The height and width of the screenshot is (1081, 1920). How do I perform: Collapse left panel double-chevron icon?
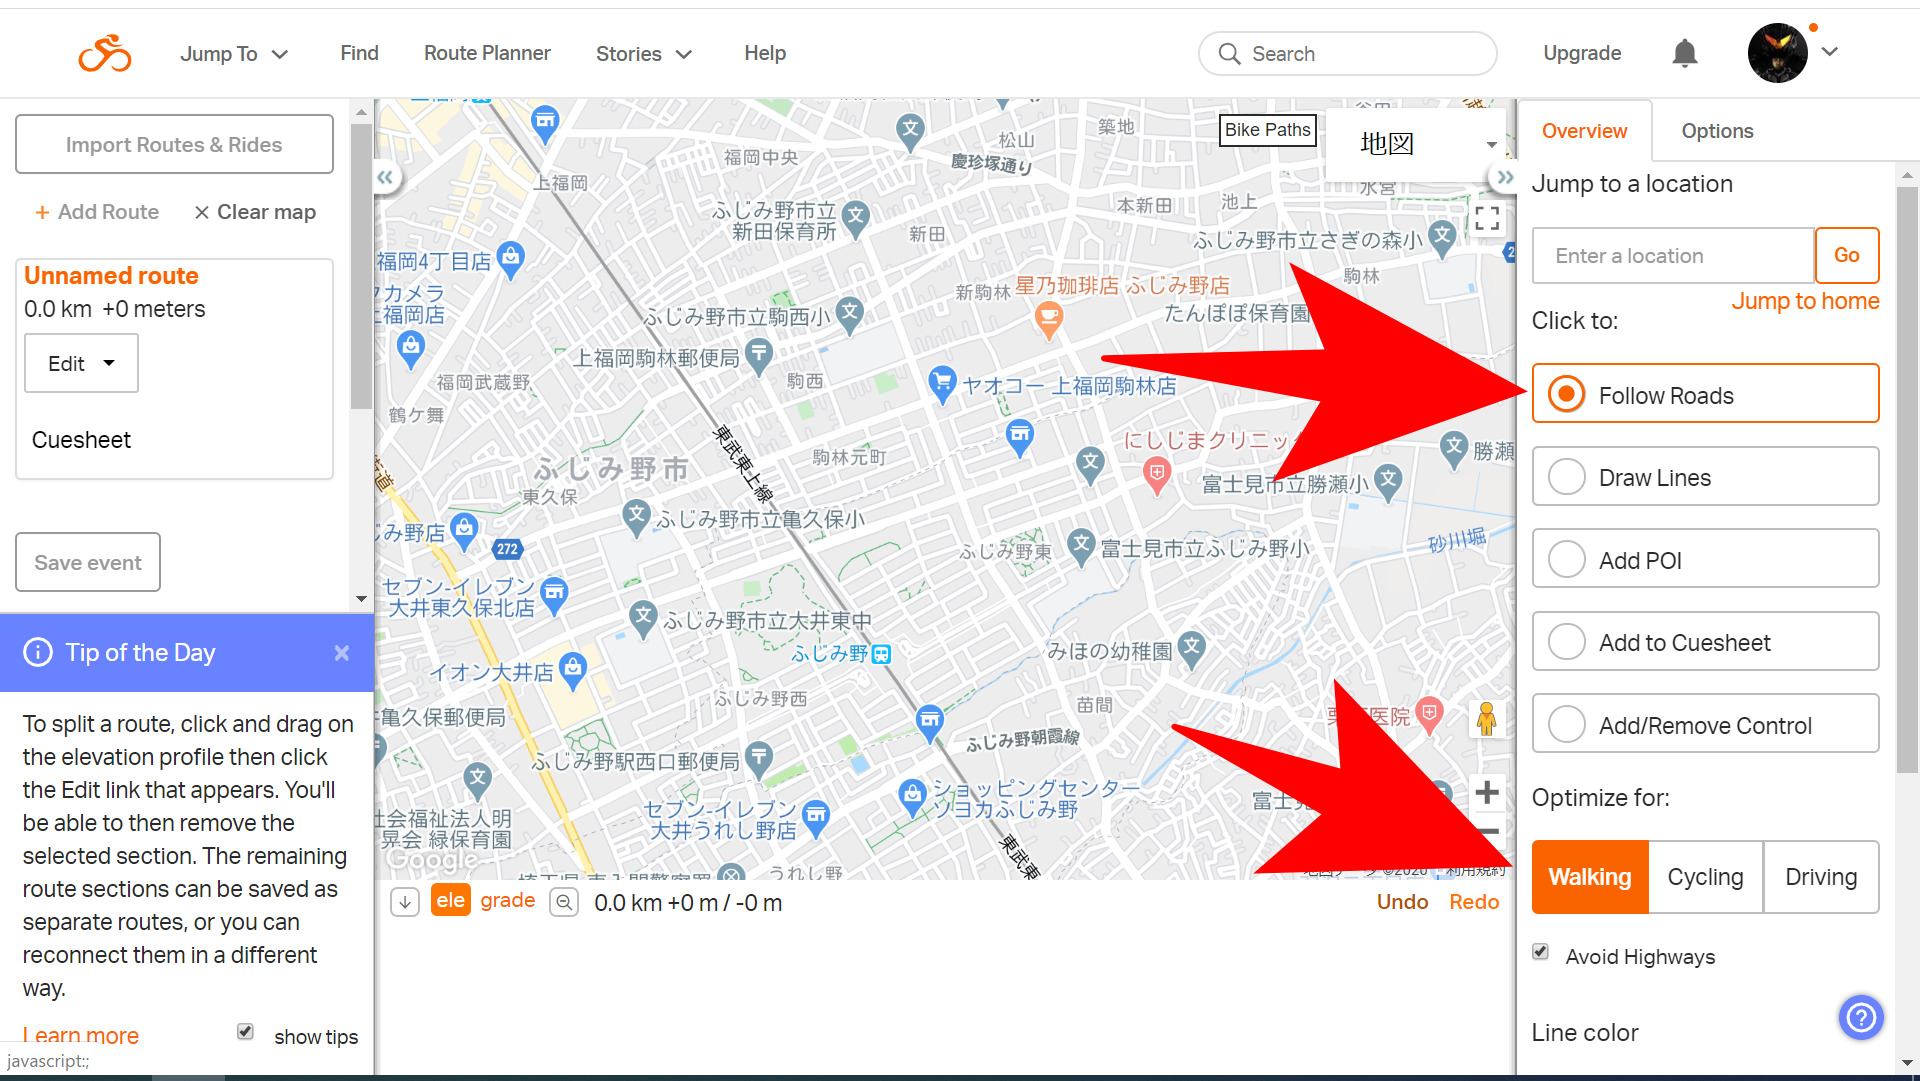(x=385, y=177)
